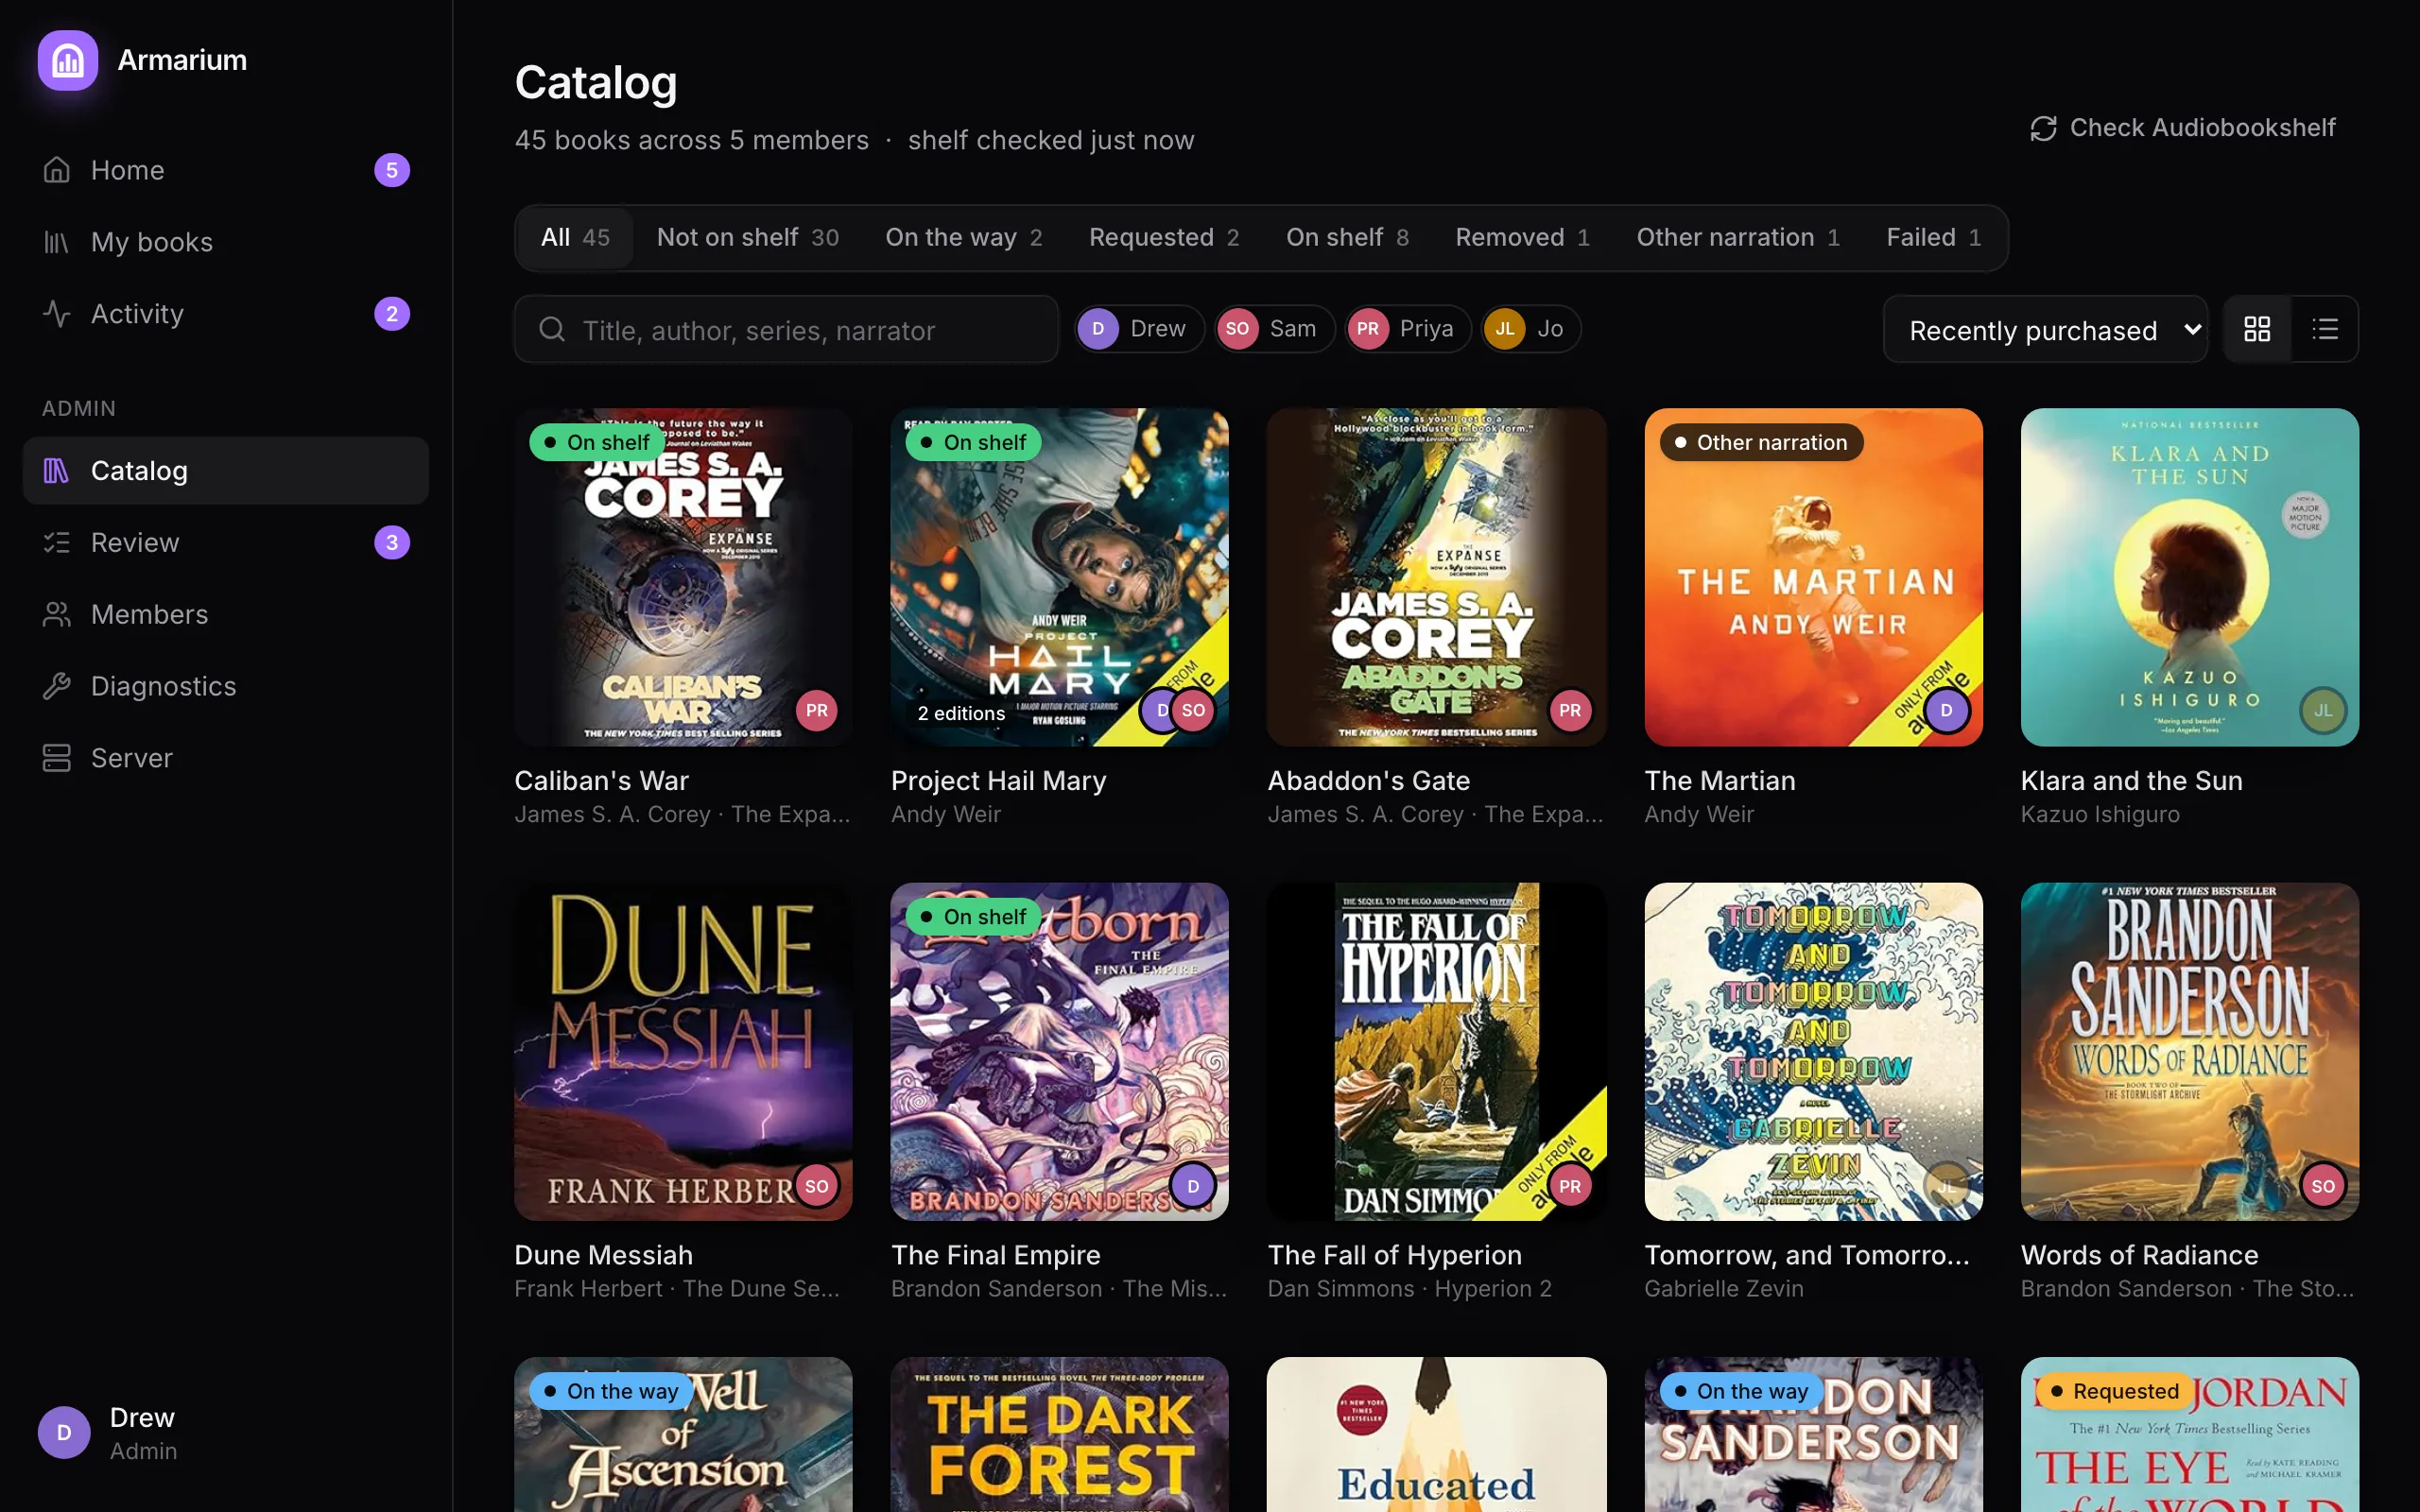Open the Recently purchased sort dropdown
2420x1512 pixels.
[2045, 329]
